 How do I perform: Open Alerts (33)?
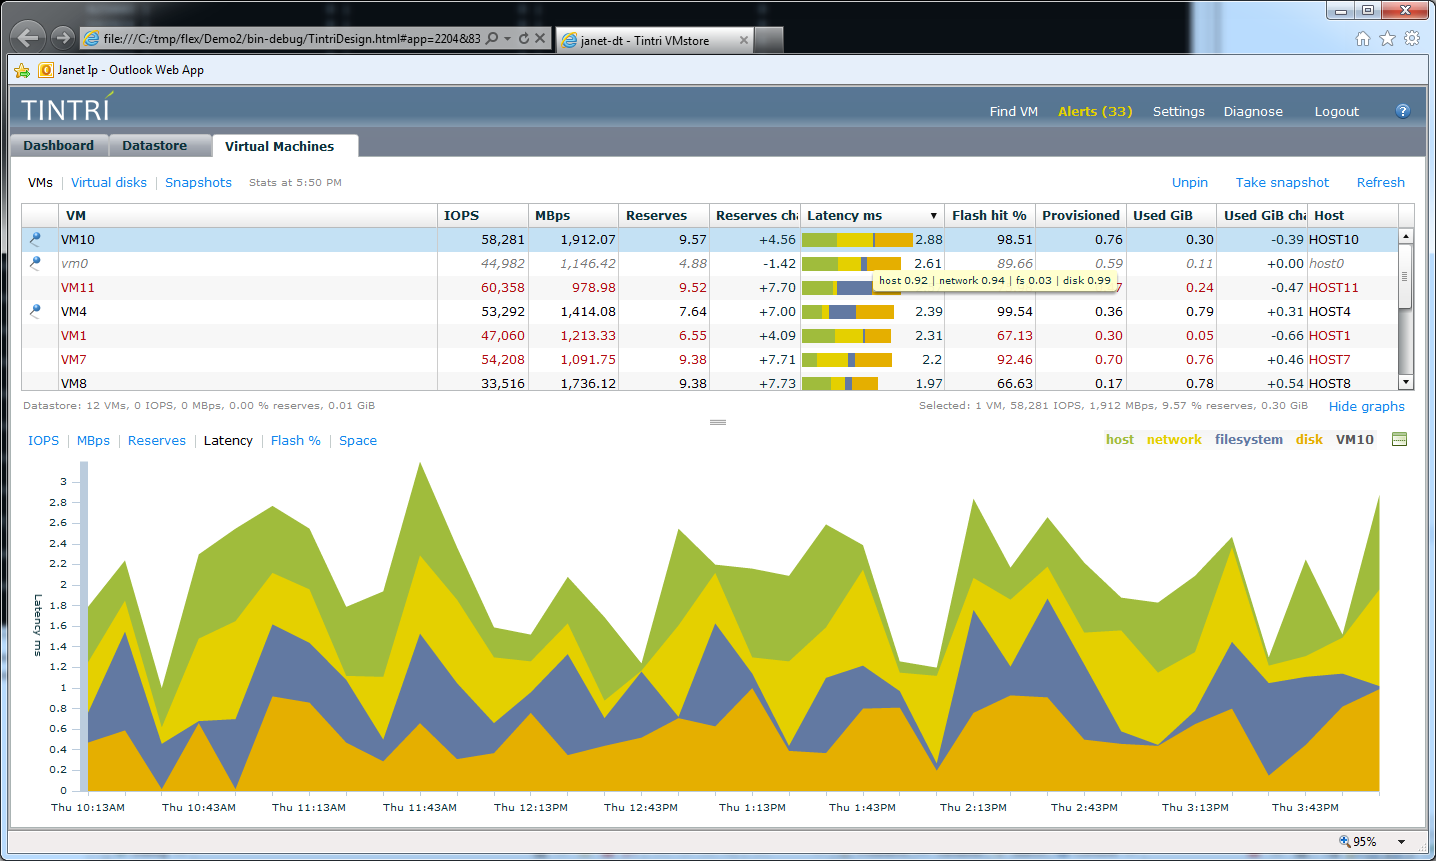(1095, 111)
